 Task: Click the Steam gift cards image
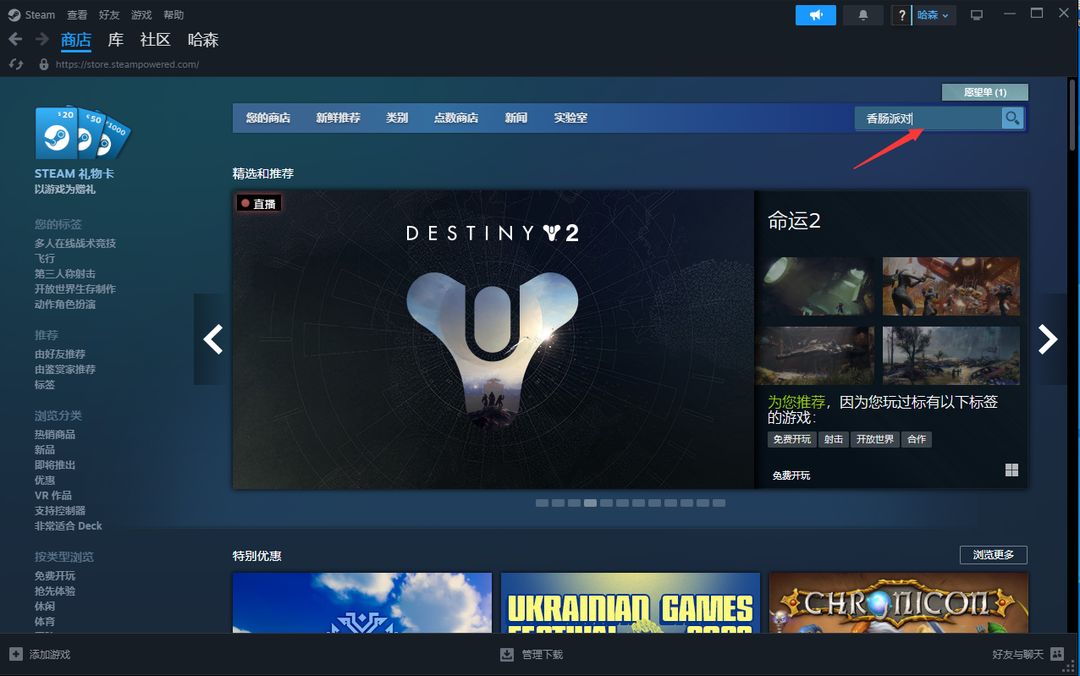click(81, 133)
